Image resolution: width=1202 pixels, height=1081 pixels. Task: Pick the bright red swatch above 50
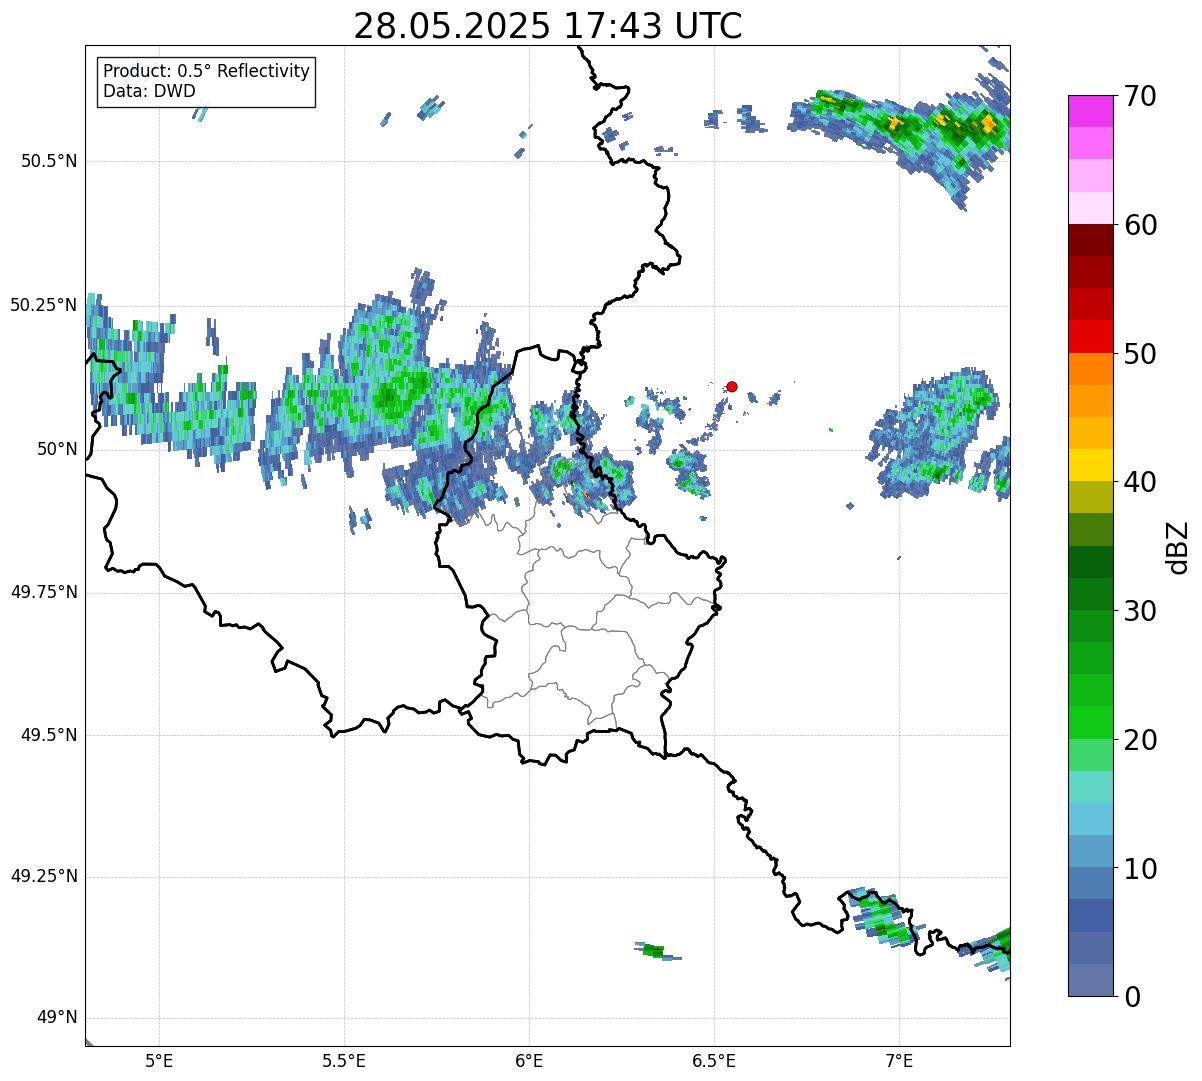coord(1090,336)
